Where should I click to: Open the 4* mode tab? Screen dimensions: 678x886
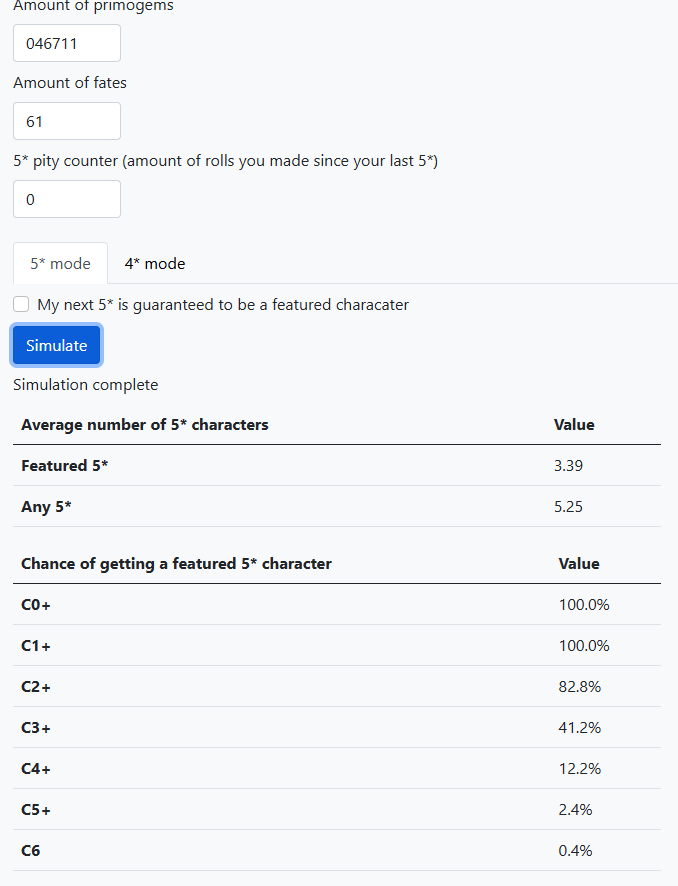(x=155, y=264)
